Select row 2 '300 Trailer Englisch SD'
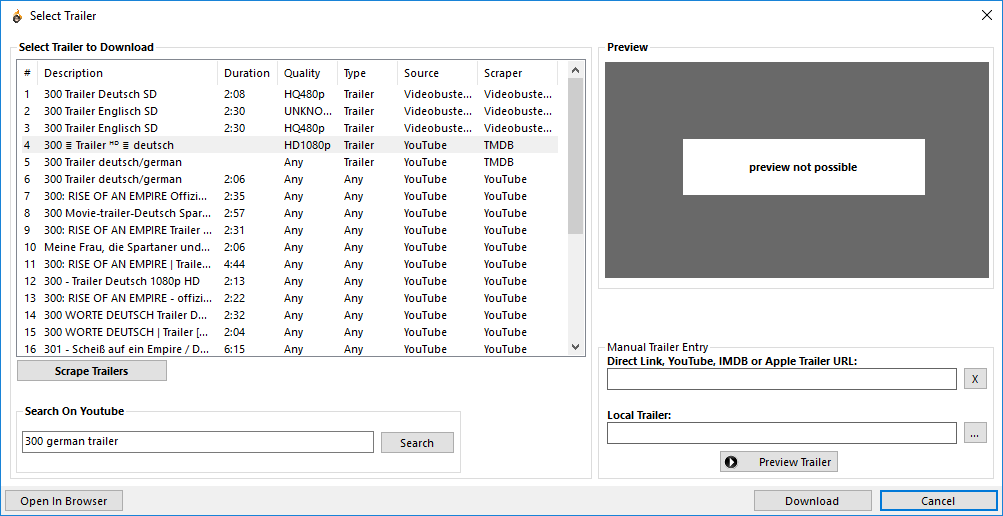Viewport: 1003px width, 516px height. click(289, 111)
